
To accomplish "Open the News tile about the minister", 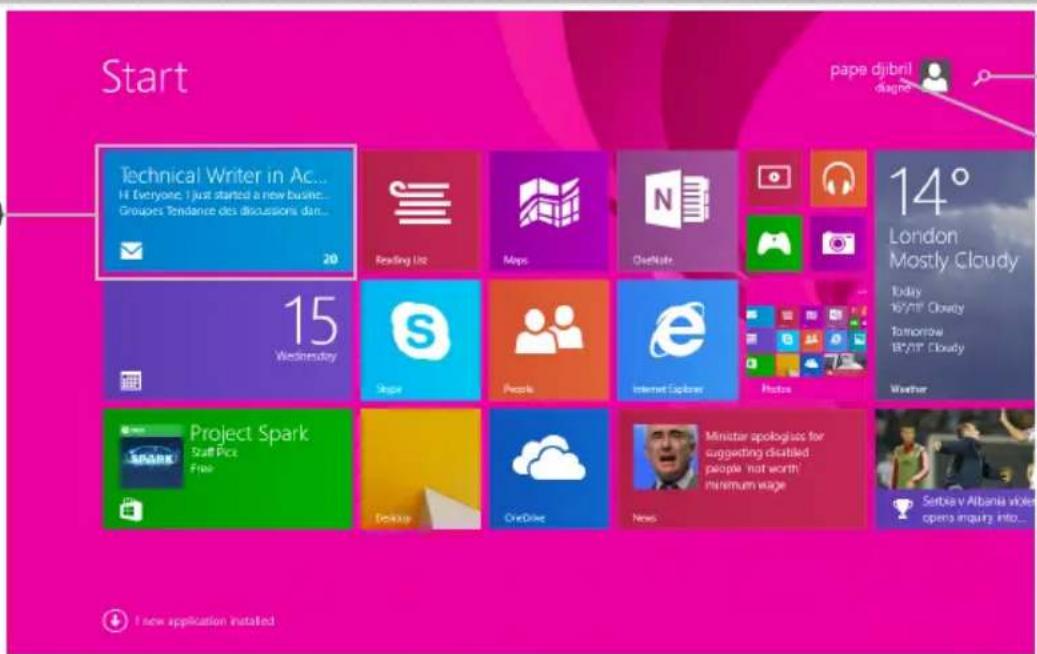I will (742, 469).
